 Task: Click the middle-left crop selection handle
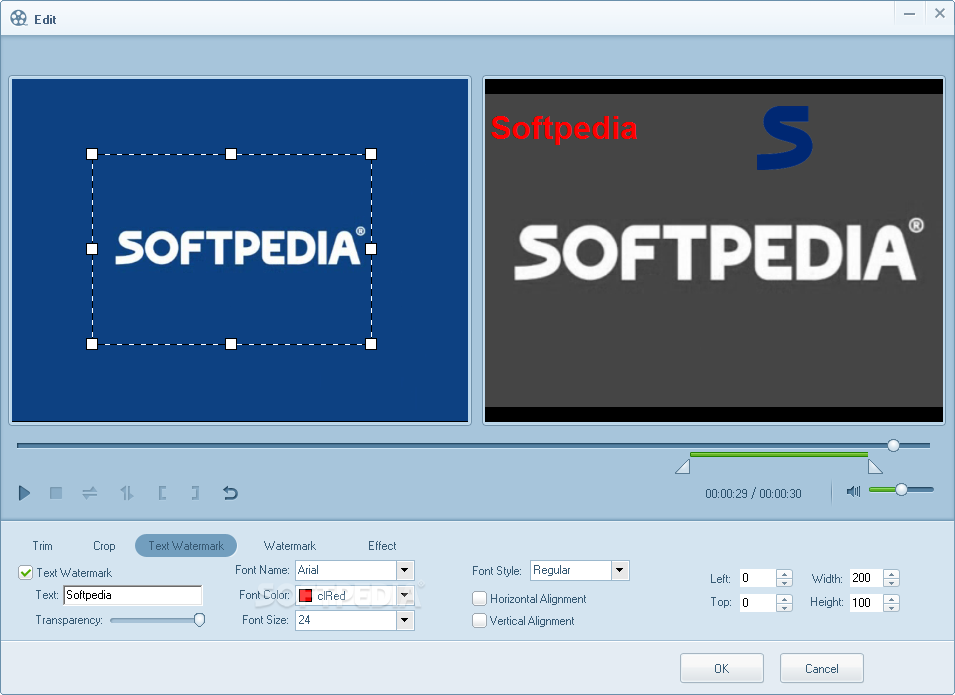tap(92, 249)
